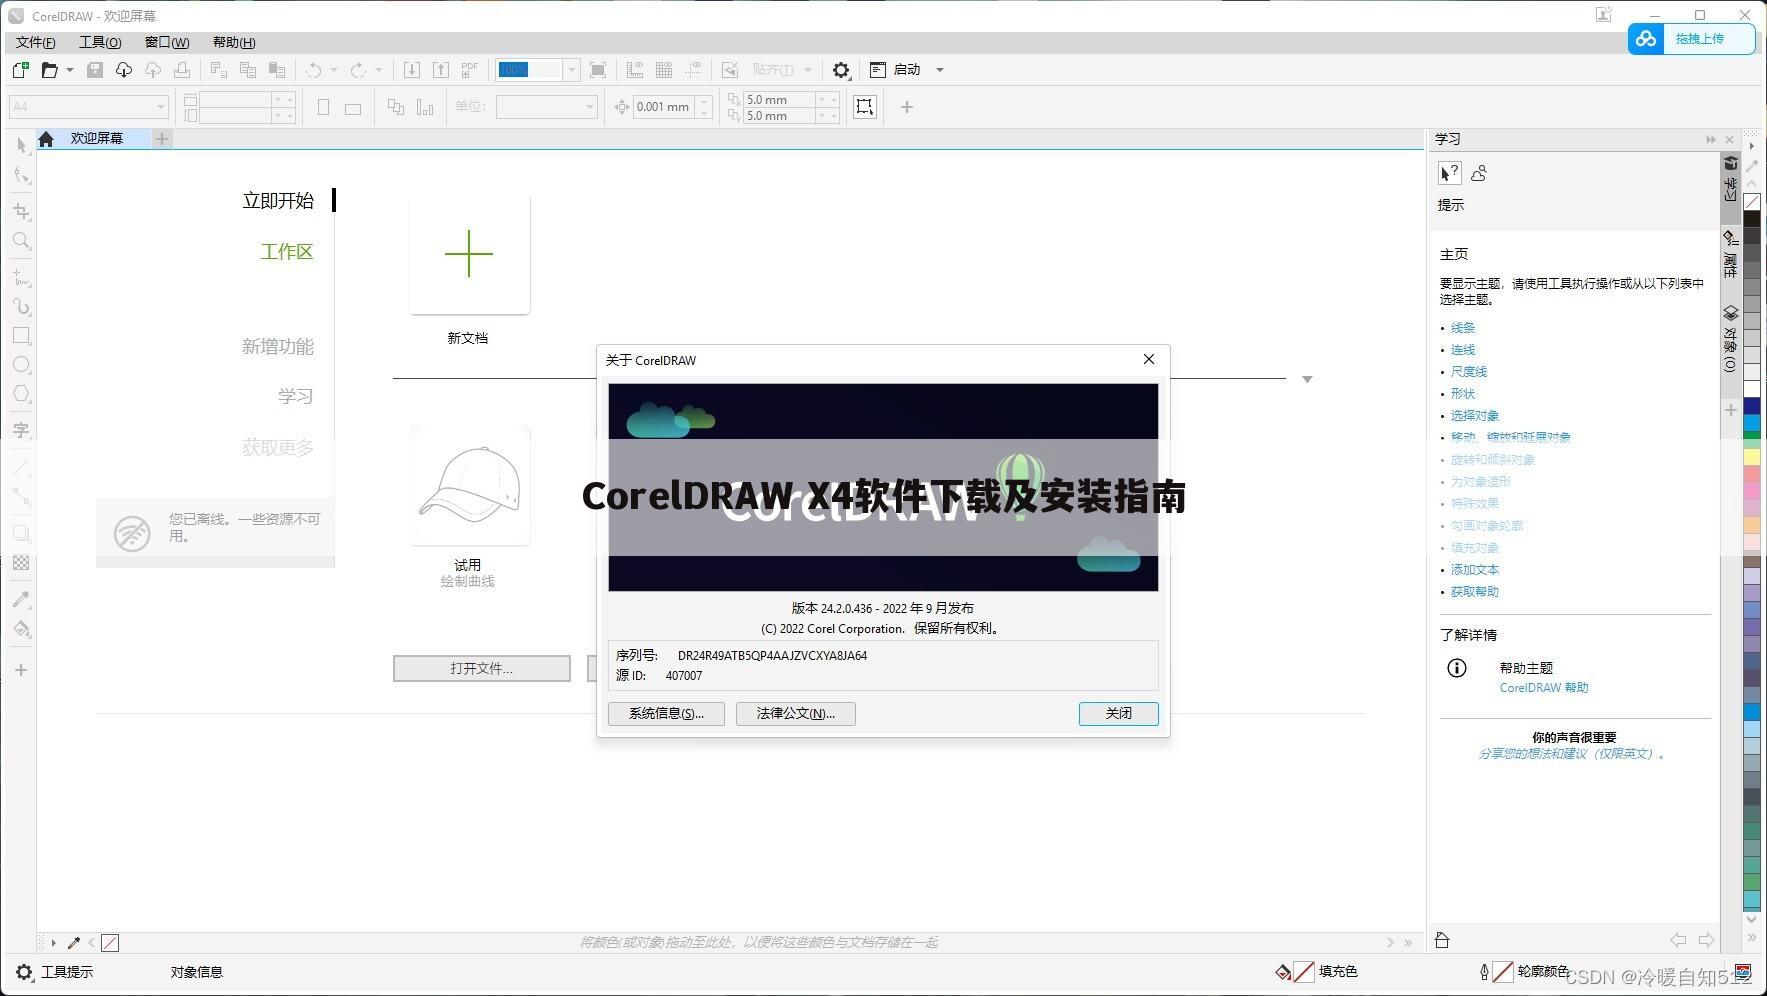This screenshot has height=996, width=1767.
Task: Click the Options gear icon in toolbar
Action: pyautogui.click(x=841, y=70)
